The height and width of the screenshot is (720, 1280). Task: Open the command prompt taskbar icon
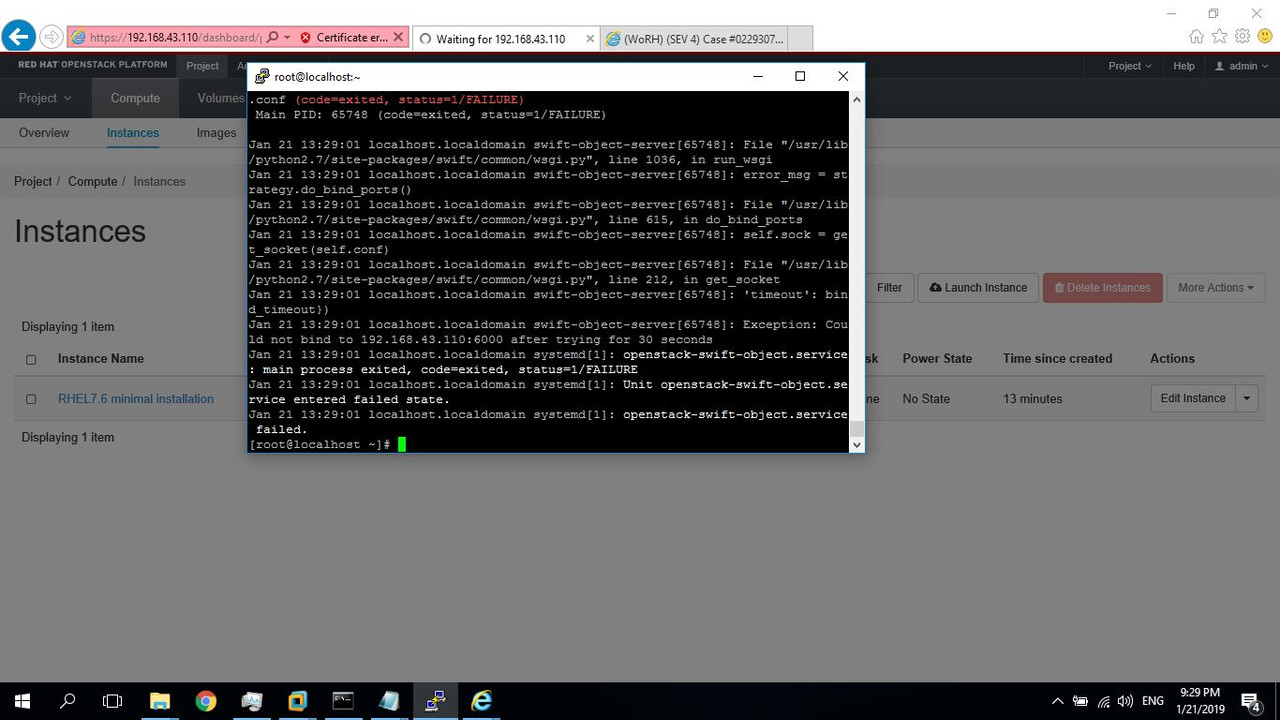pyautogui.click(x=343, y=701)
